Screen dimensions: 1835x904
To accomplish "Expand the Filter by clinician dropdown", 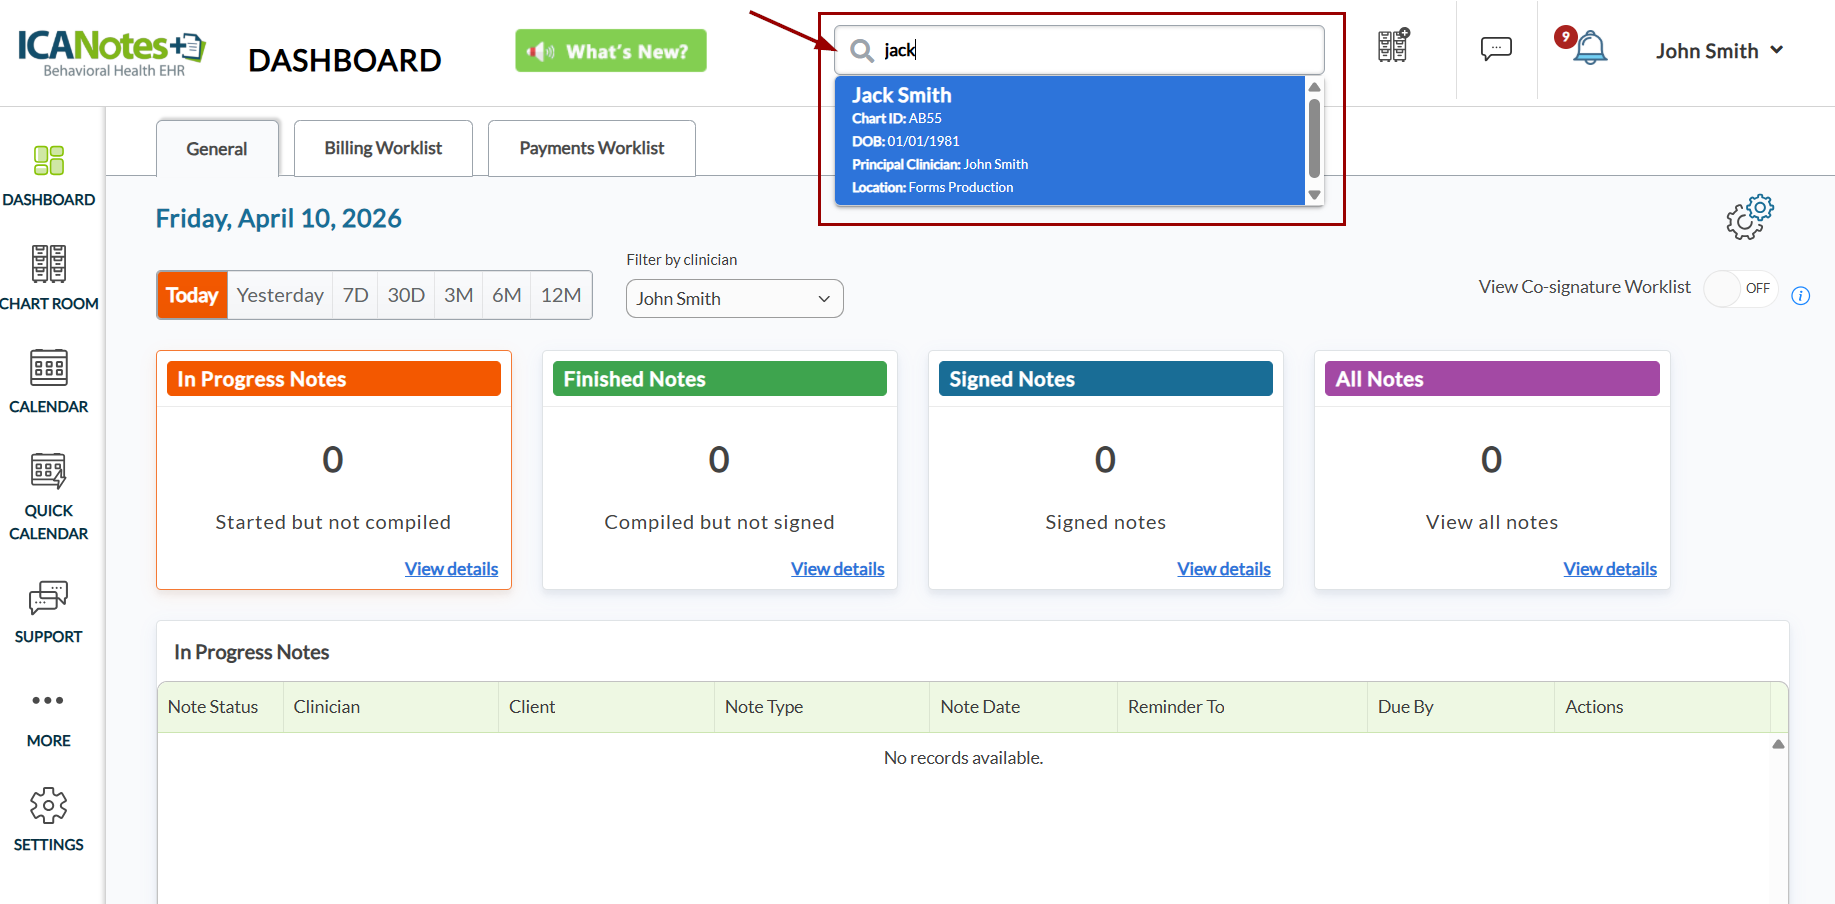I will (x=734, y=299).
